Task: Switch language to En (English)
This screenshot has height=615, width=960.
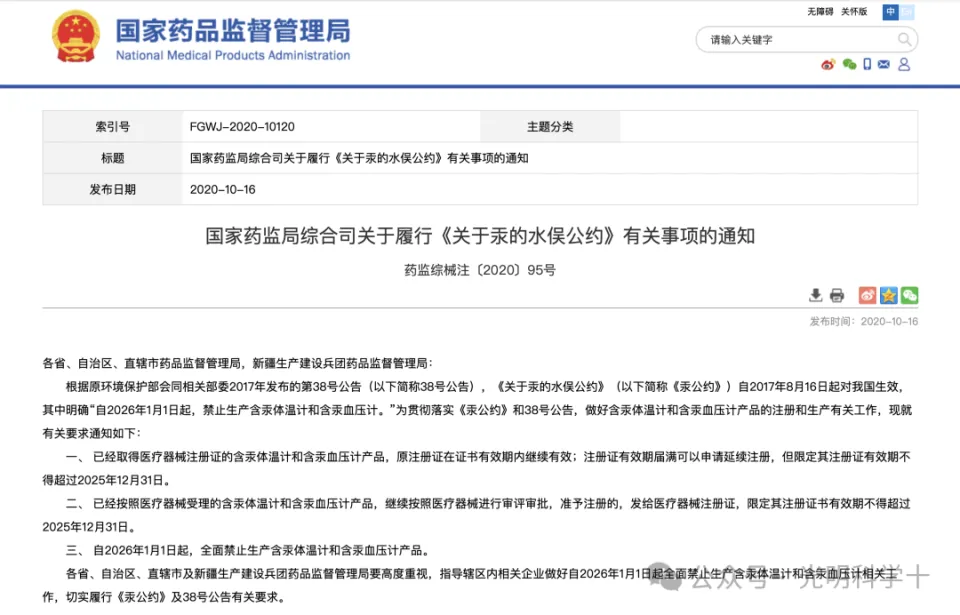Action: 905,12
